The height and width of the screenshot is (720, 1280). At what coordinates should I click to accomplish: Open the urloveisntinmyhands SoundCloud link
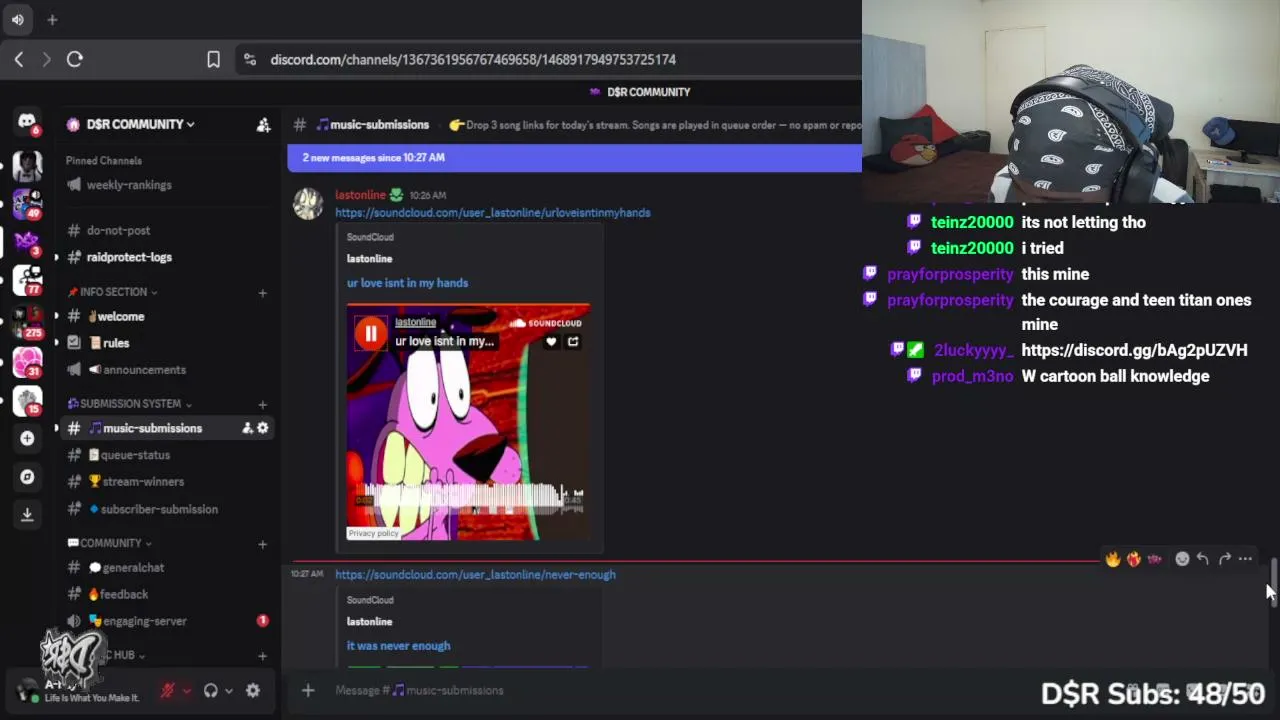(x=492, y=213)
